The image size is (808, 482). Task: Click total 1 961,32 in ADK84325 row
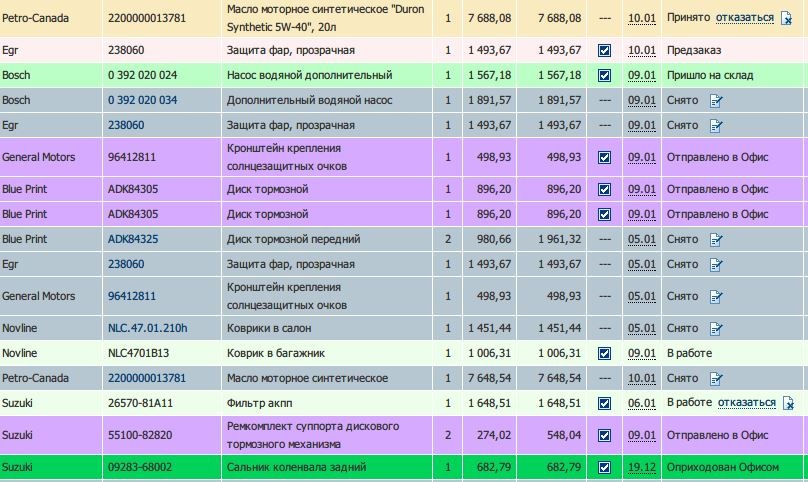559,239
